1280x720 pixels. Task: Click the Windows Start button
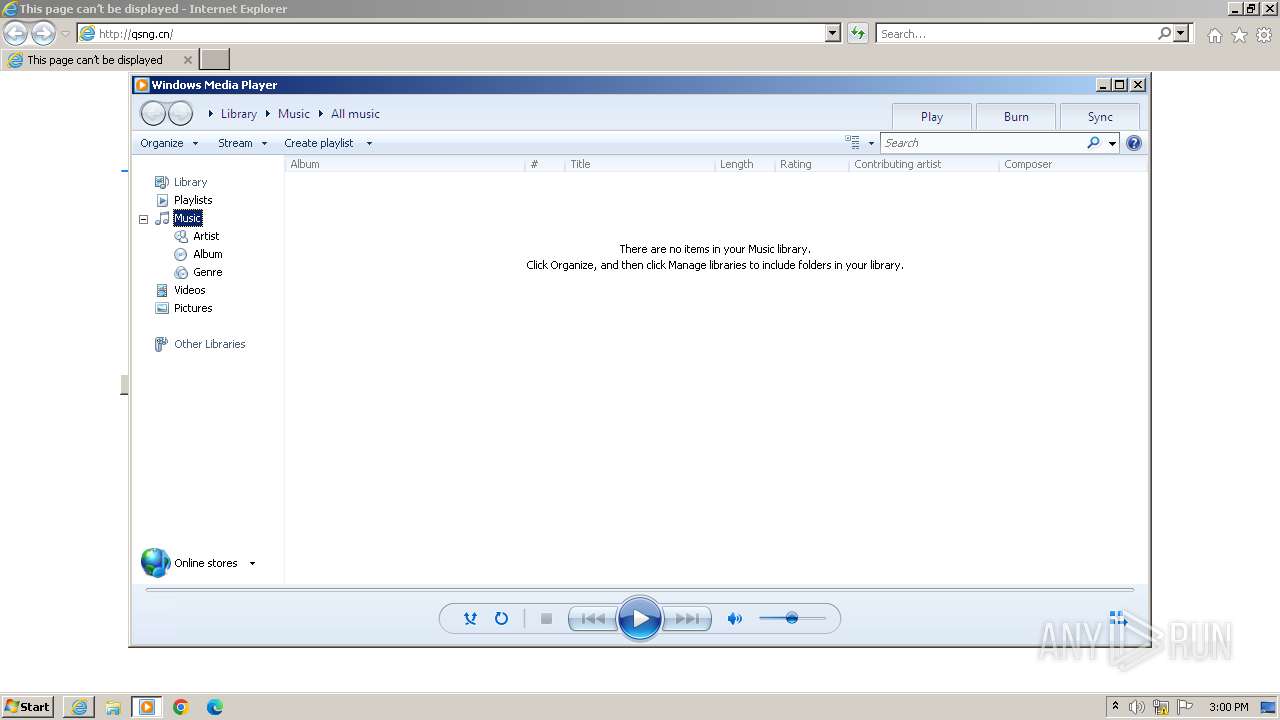[28, 707]
